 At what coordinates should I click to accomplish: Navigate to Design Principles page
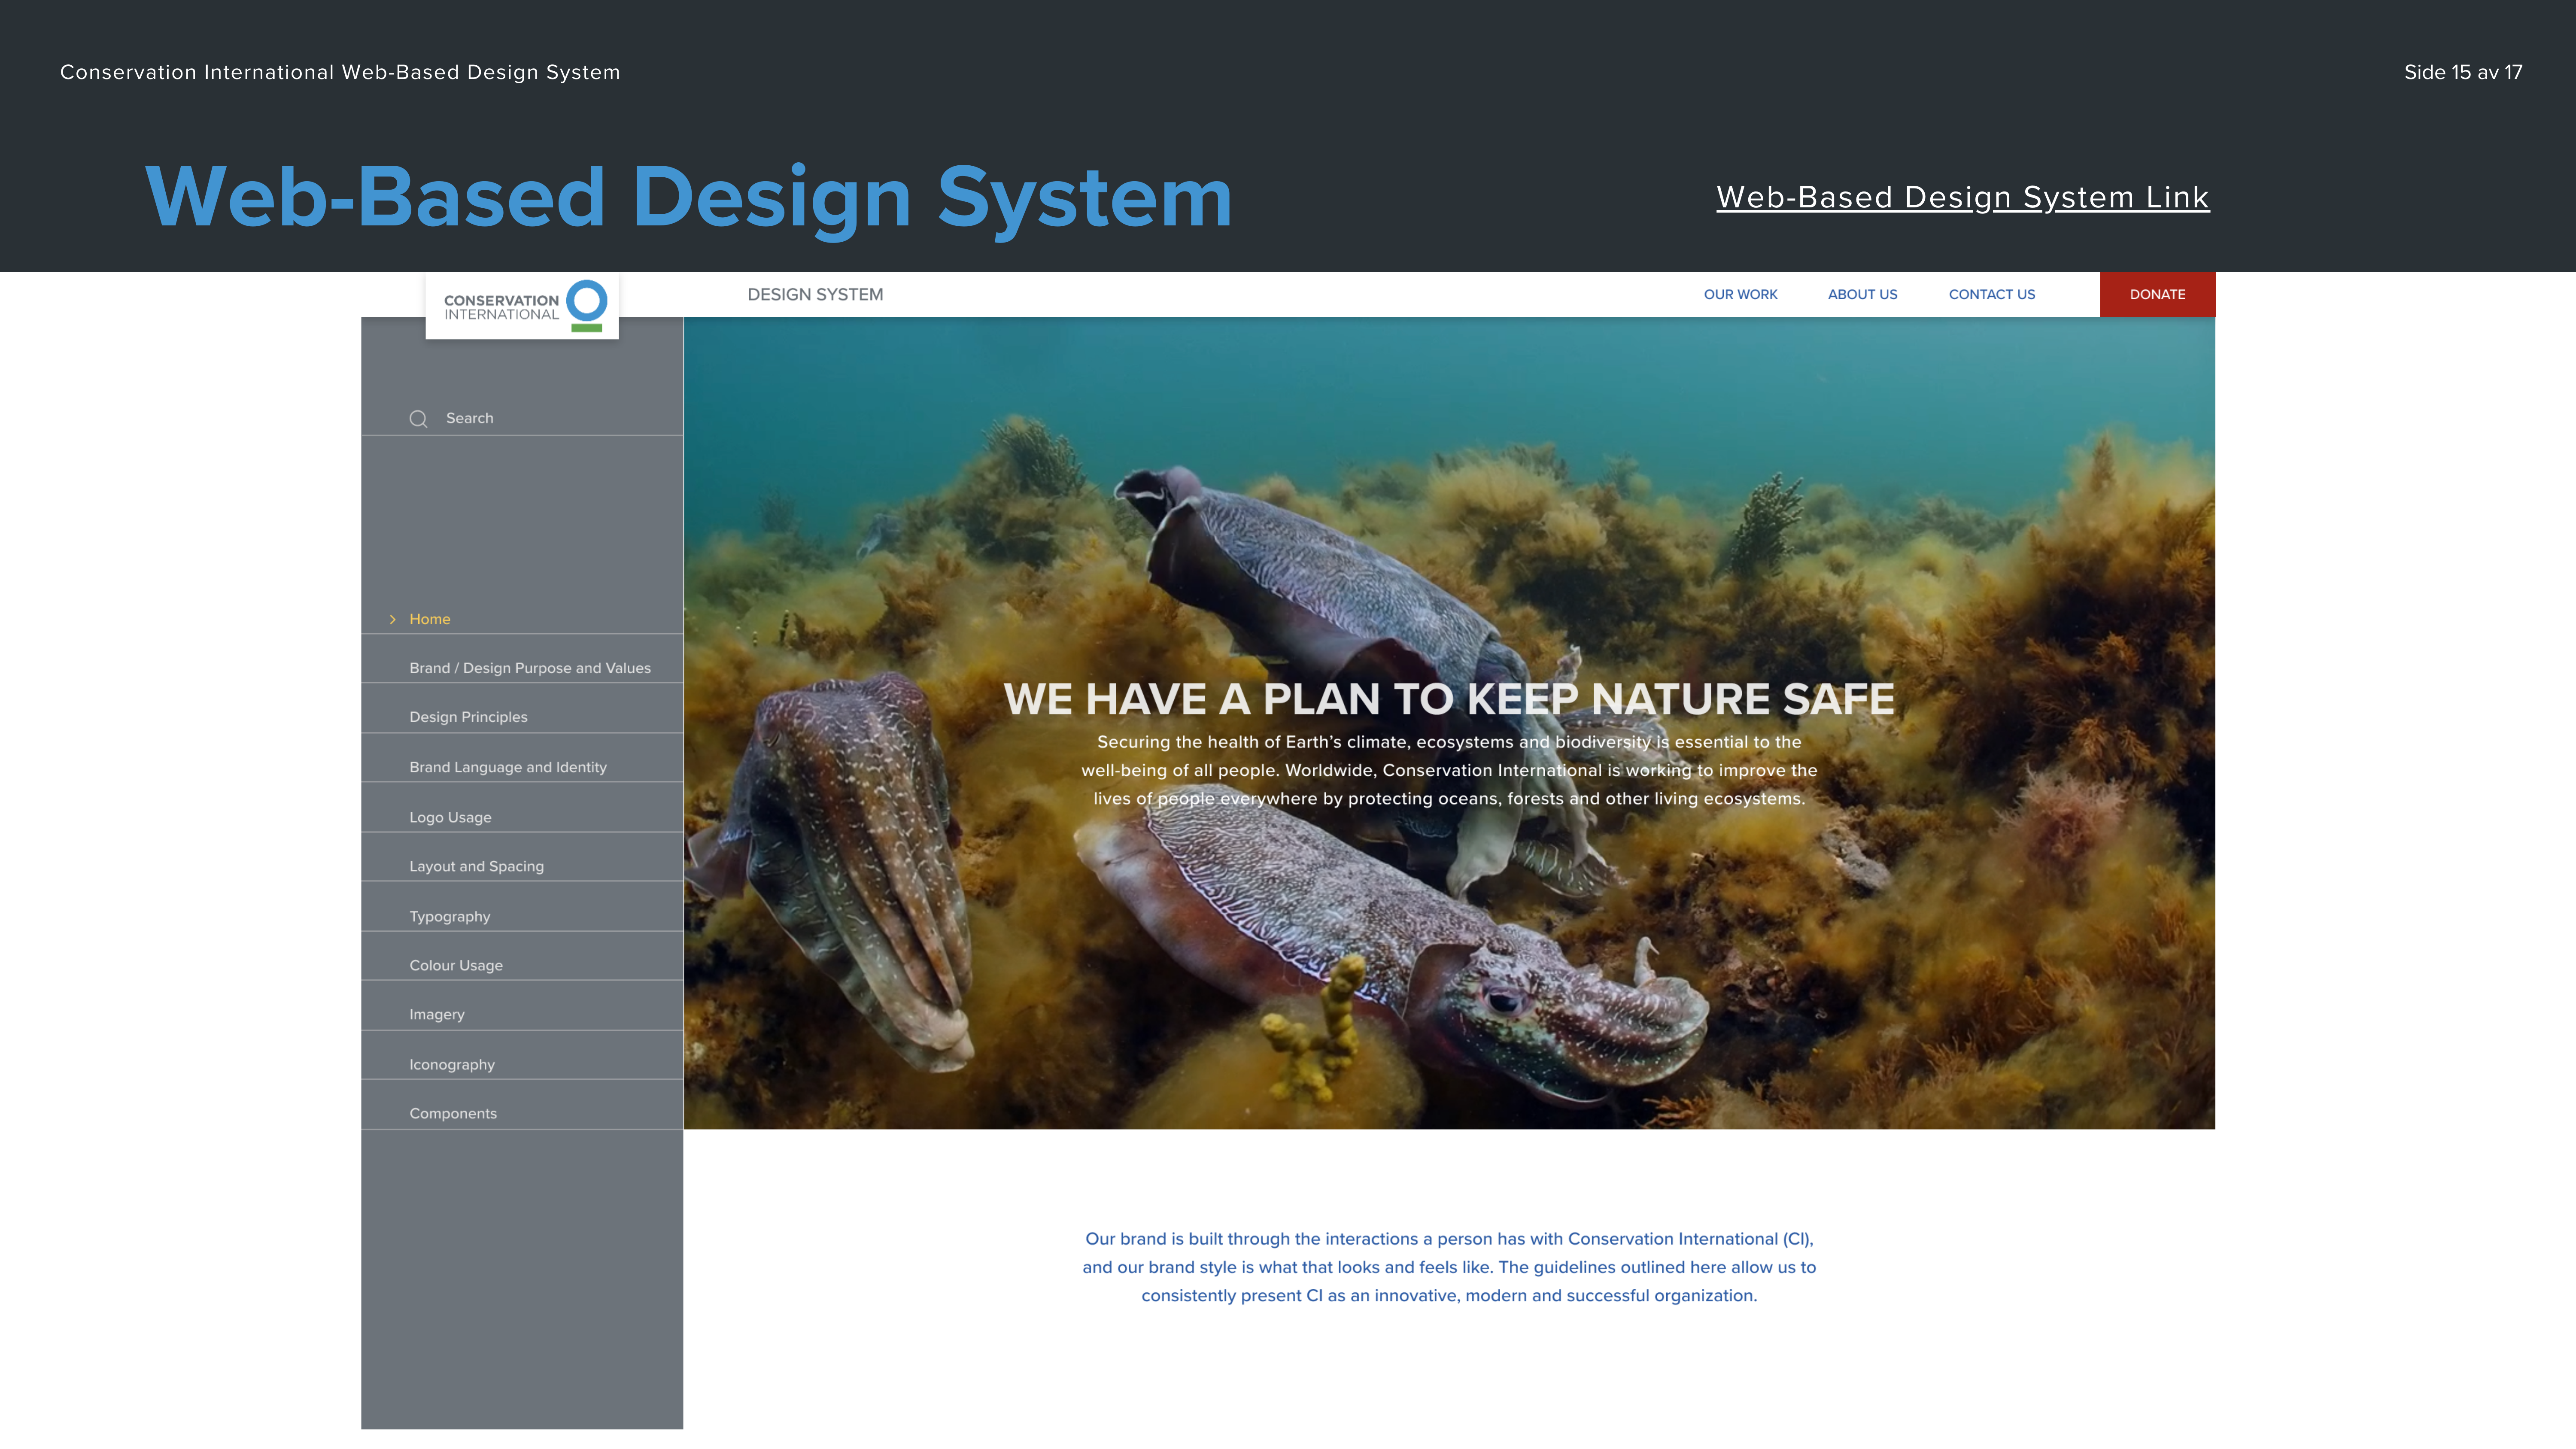pyautogui.click(x=468, y=717)
